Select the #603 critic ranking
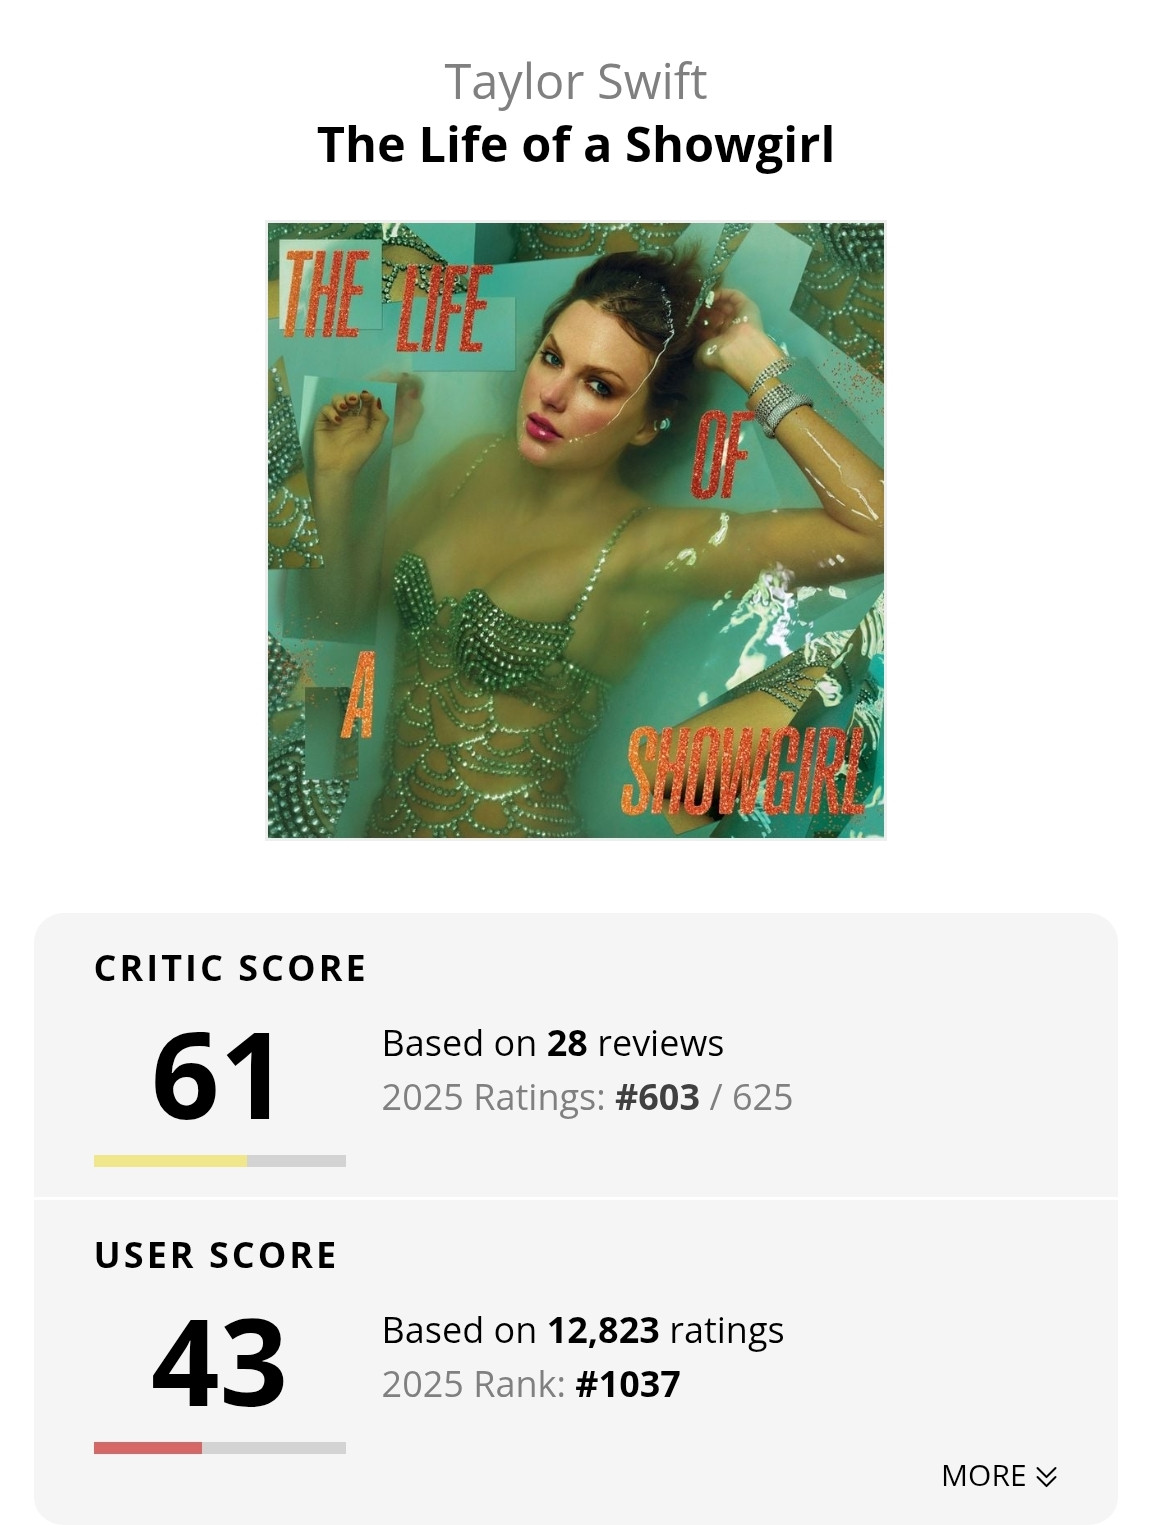The image size is (1164, 1525). [x=657, y=1098]
